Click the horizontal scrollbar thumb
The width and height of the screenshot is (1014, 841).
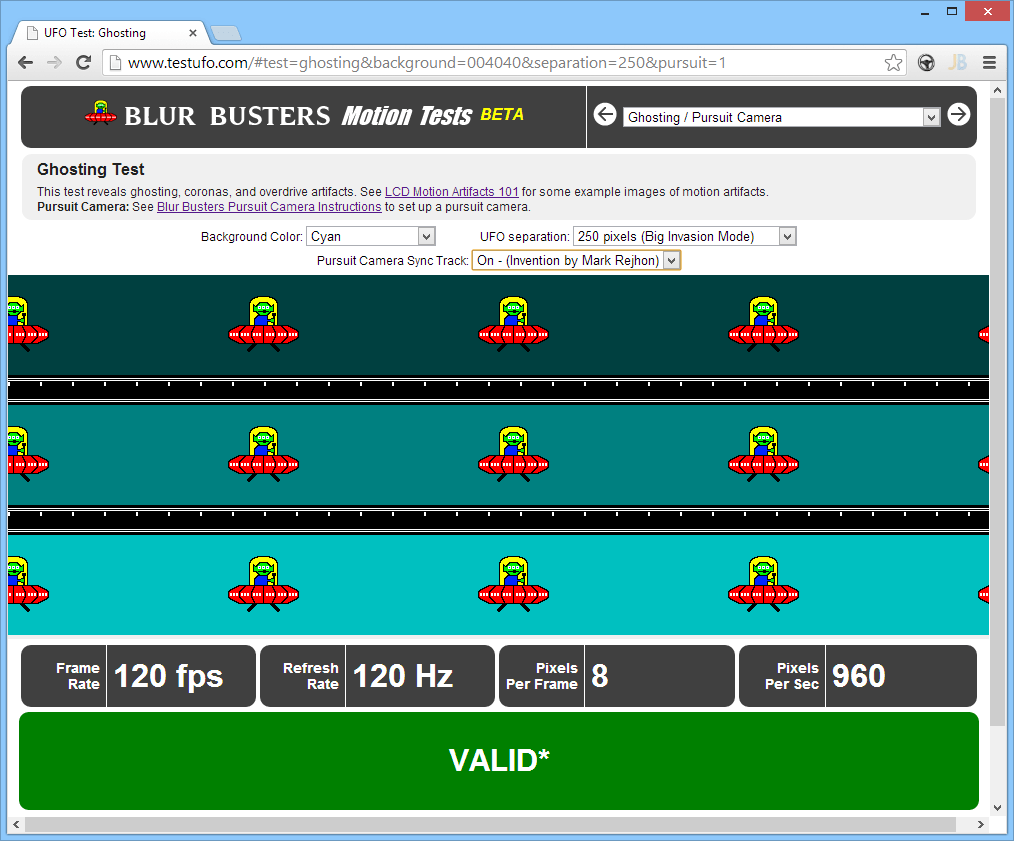pos(490,824)
